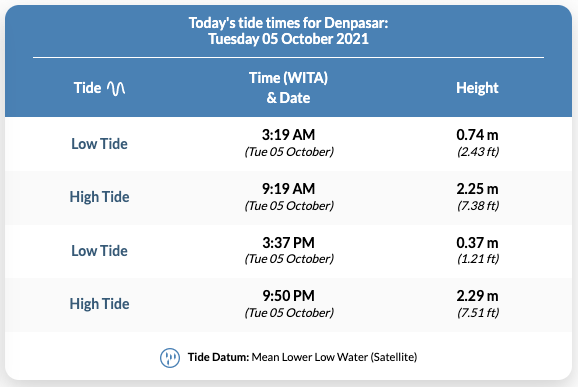This screenshot has width=578, height=387.
Task: Click the 2.29 m height value
Action: (x=477, y=296)
